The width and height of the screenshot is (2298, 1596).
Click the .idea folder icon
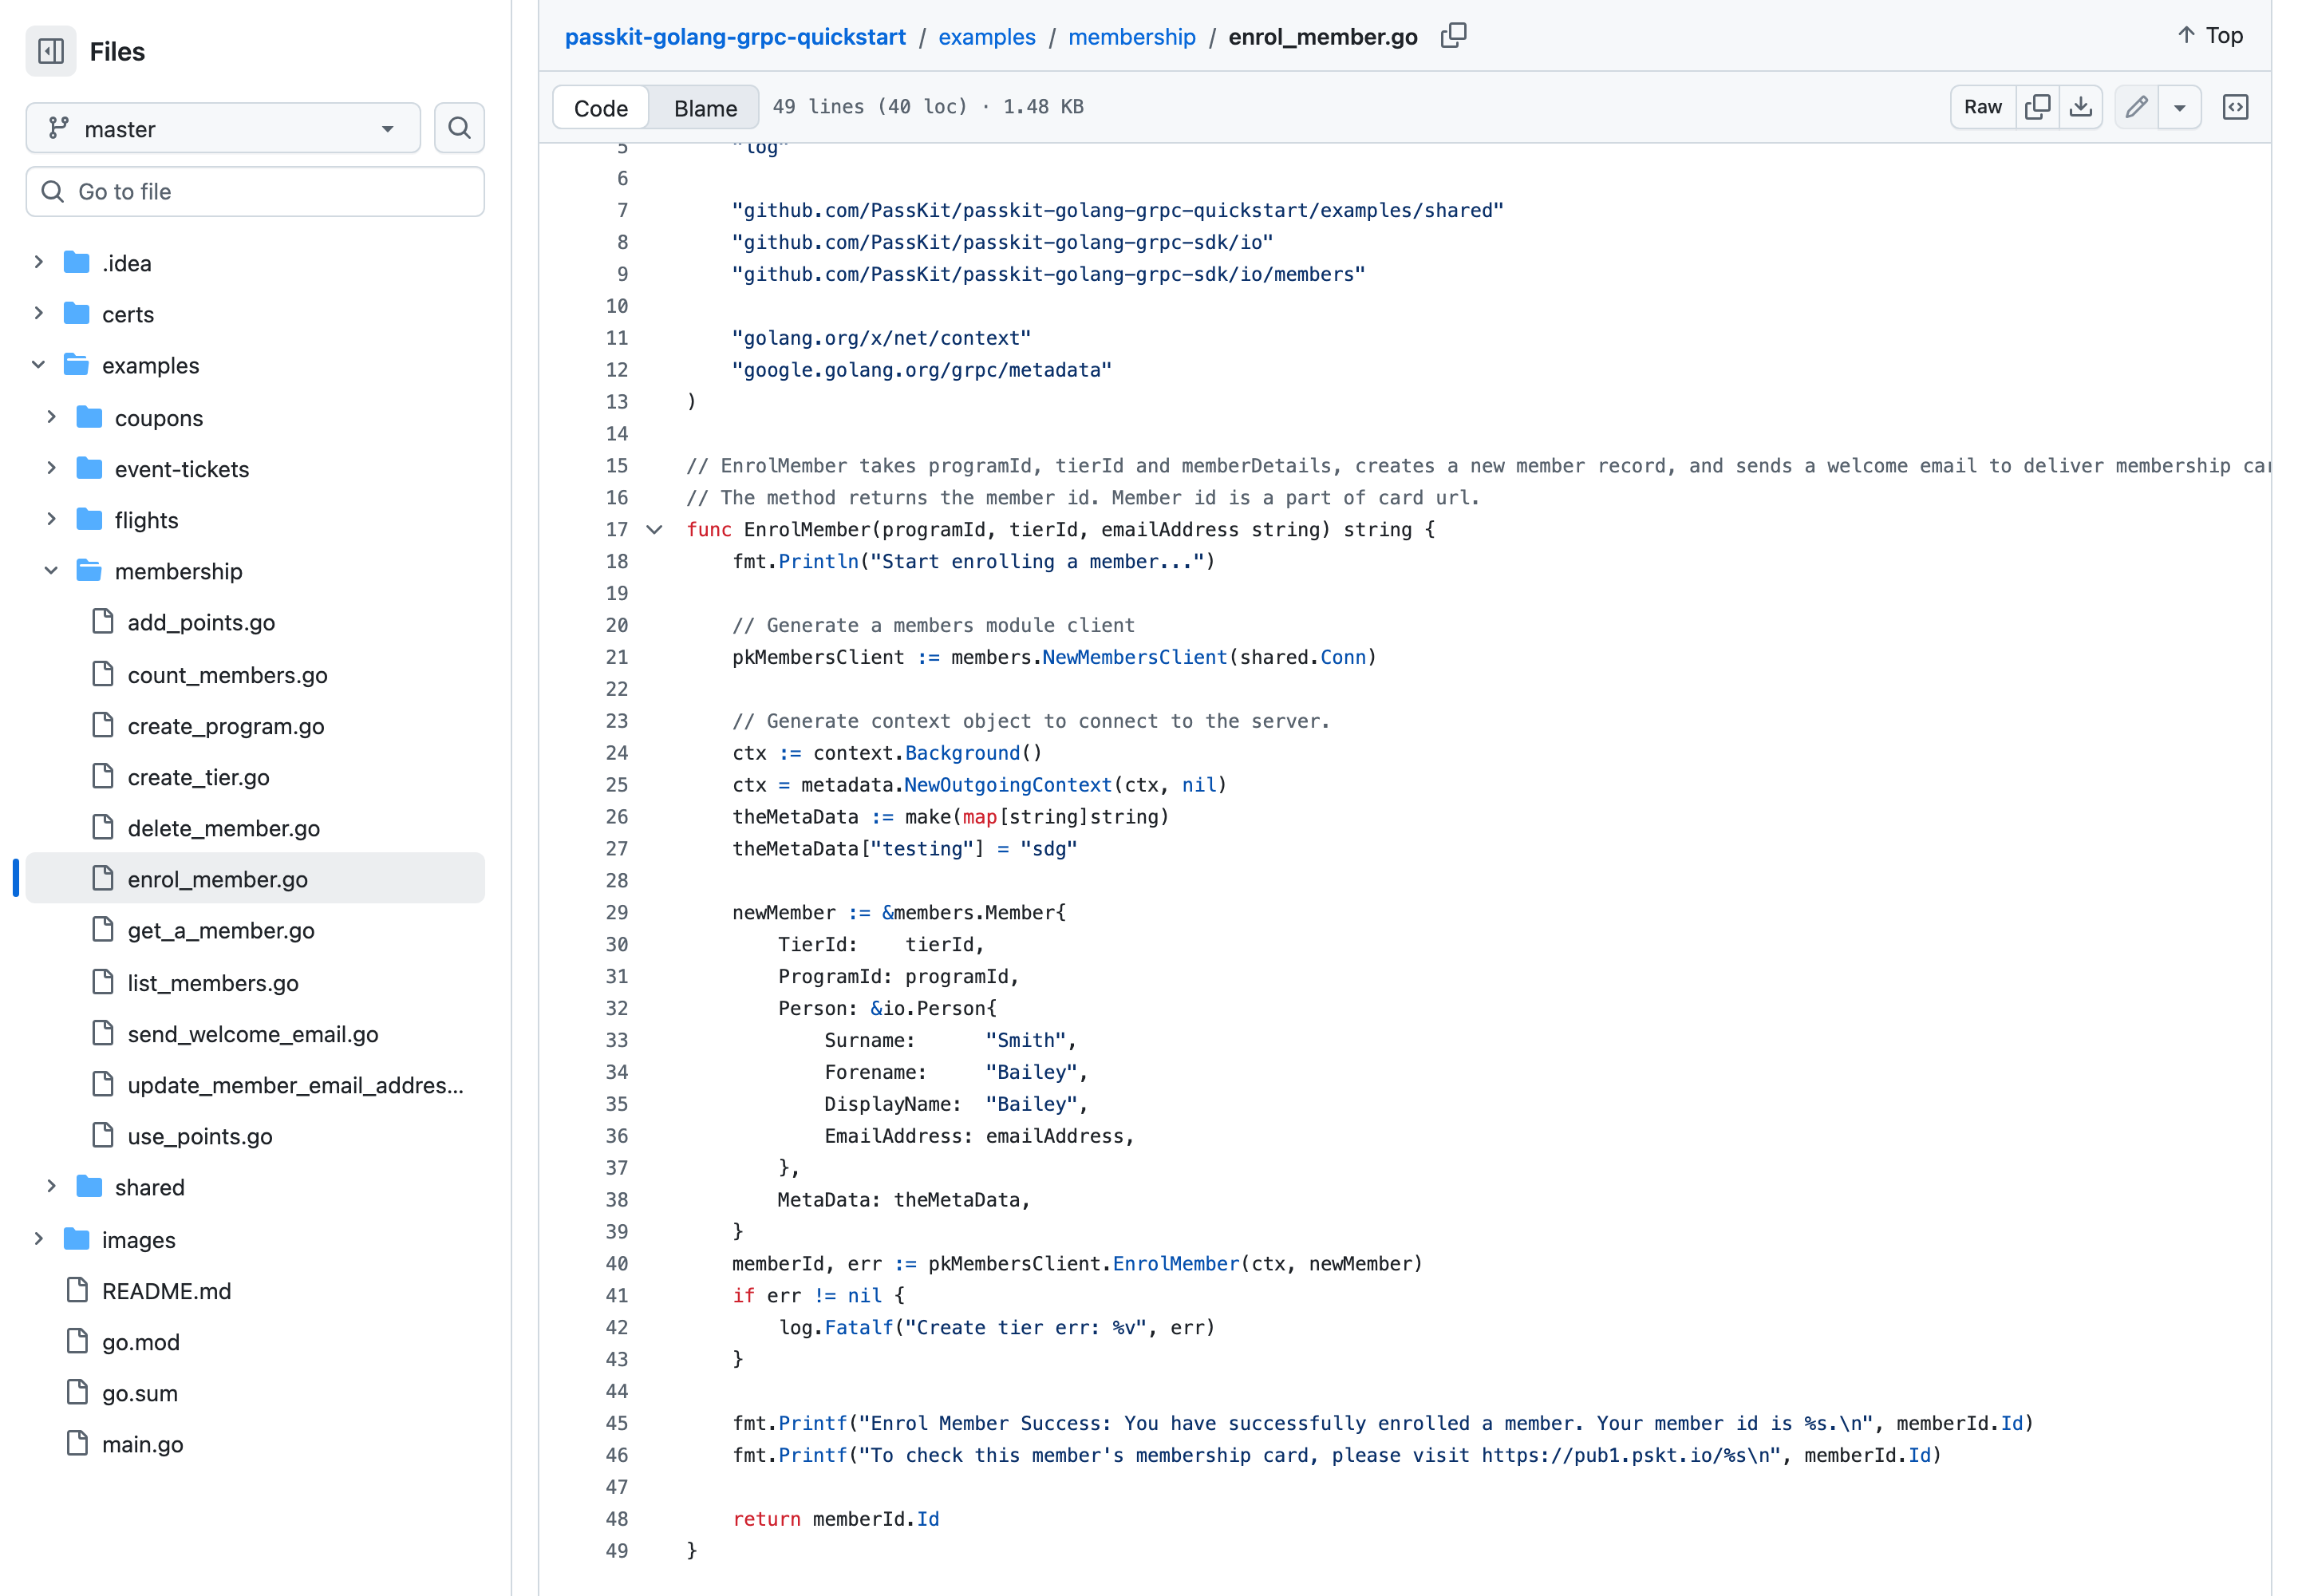(x=77, y=262)
